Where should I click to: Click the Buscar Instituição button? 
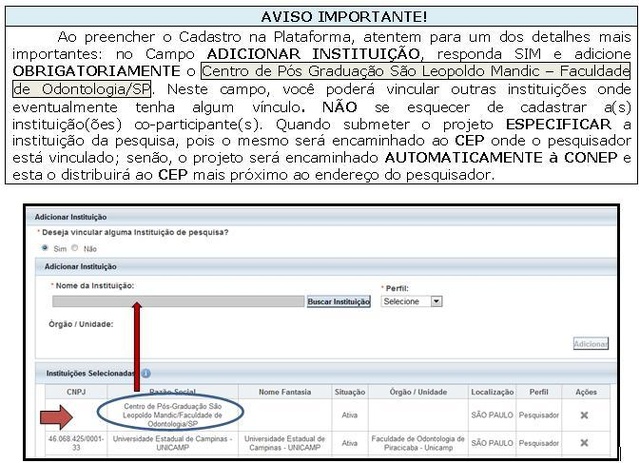pos(338,301)
